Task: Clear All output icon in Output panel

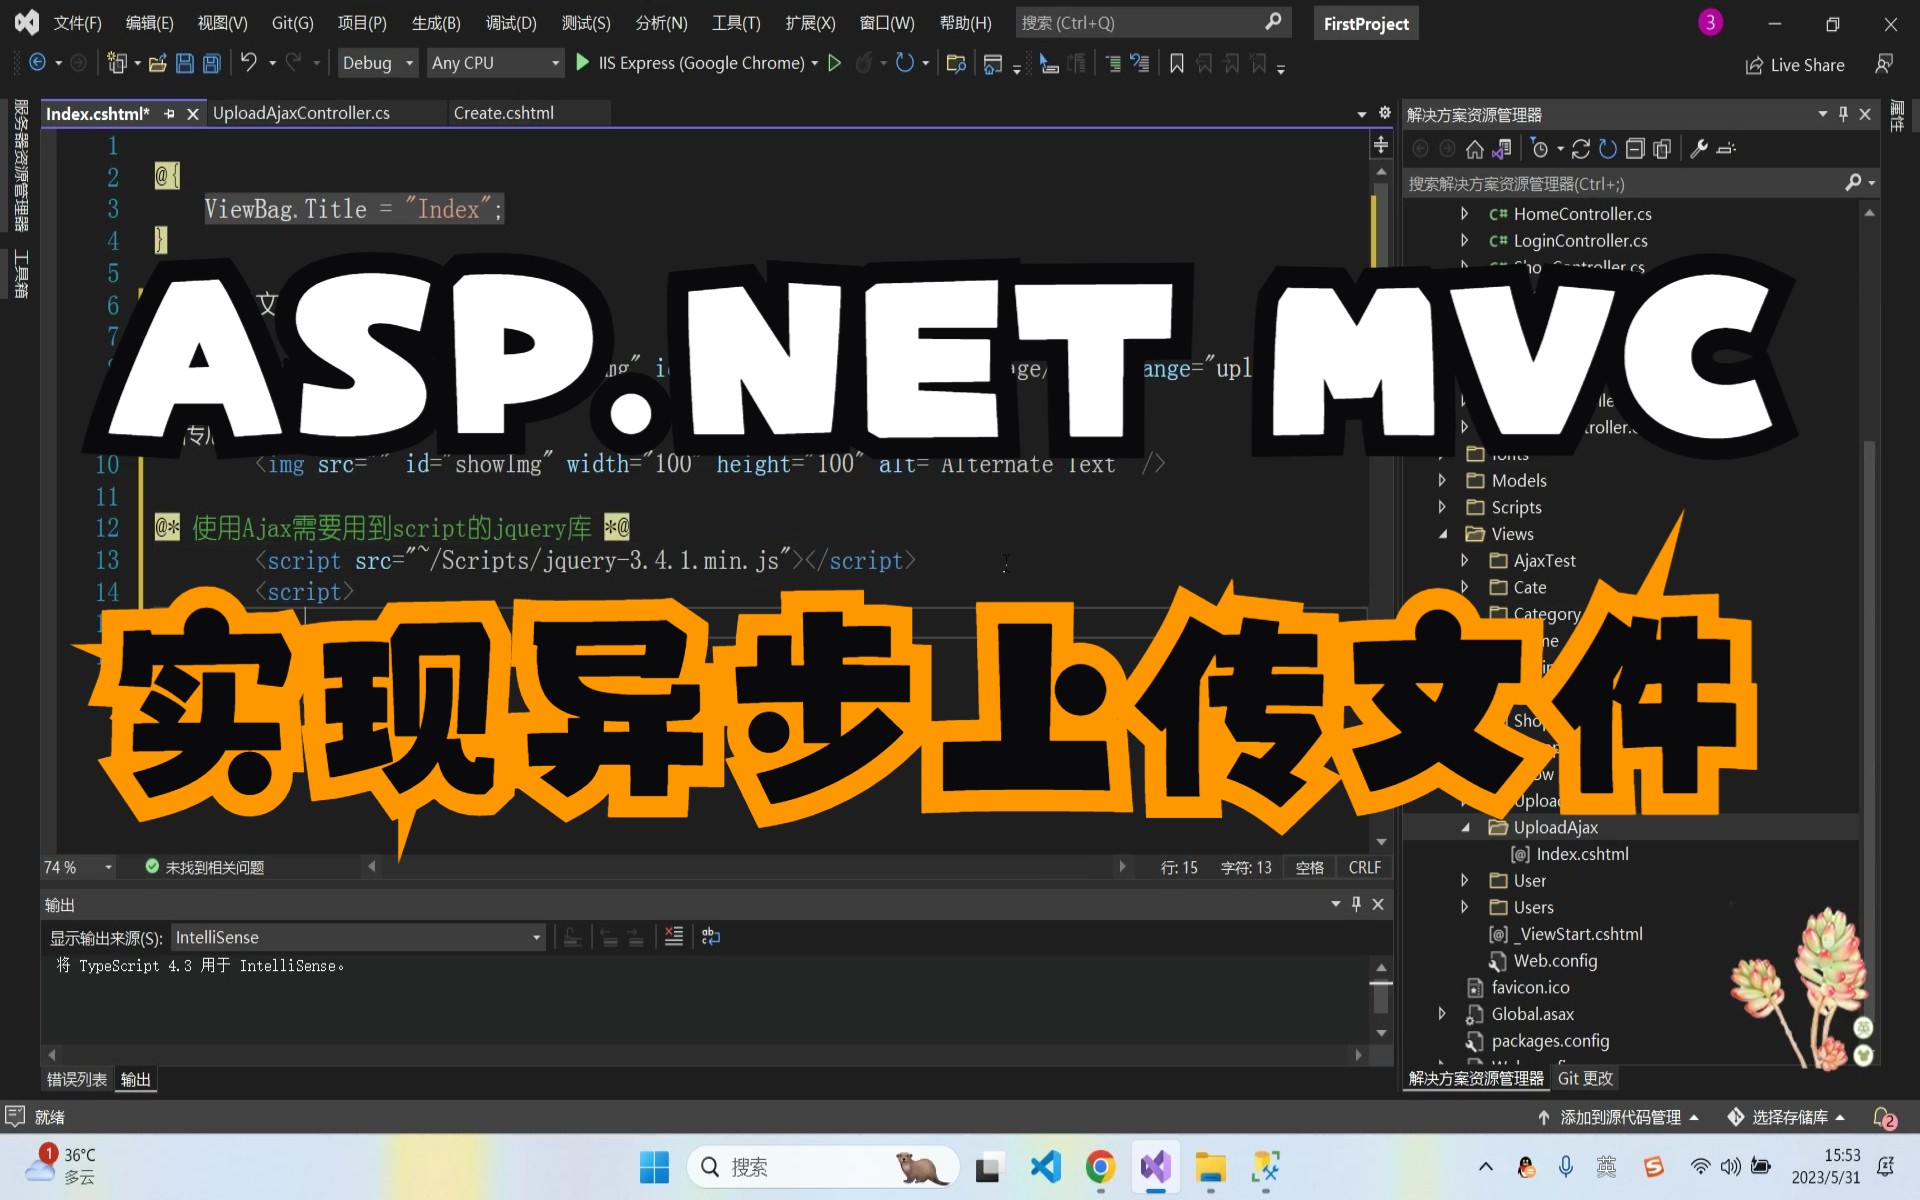Action: tap(674, 937)
